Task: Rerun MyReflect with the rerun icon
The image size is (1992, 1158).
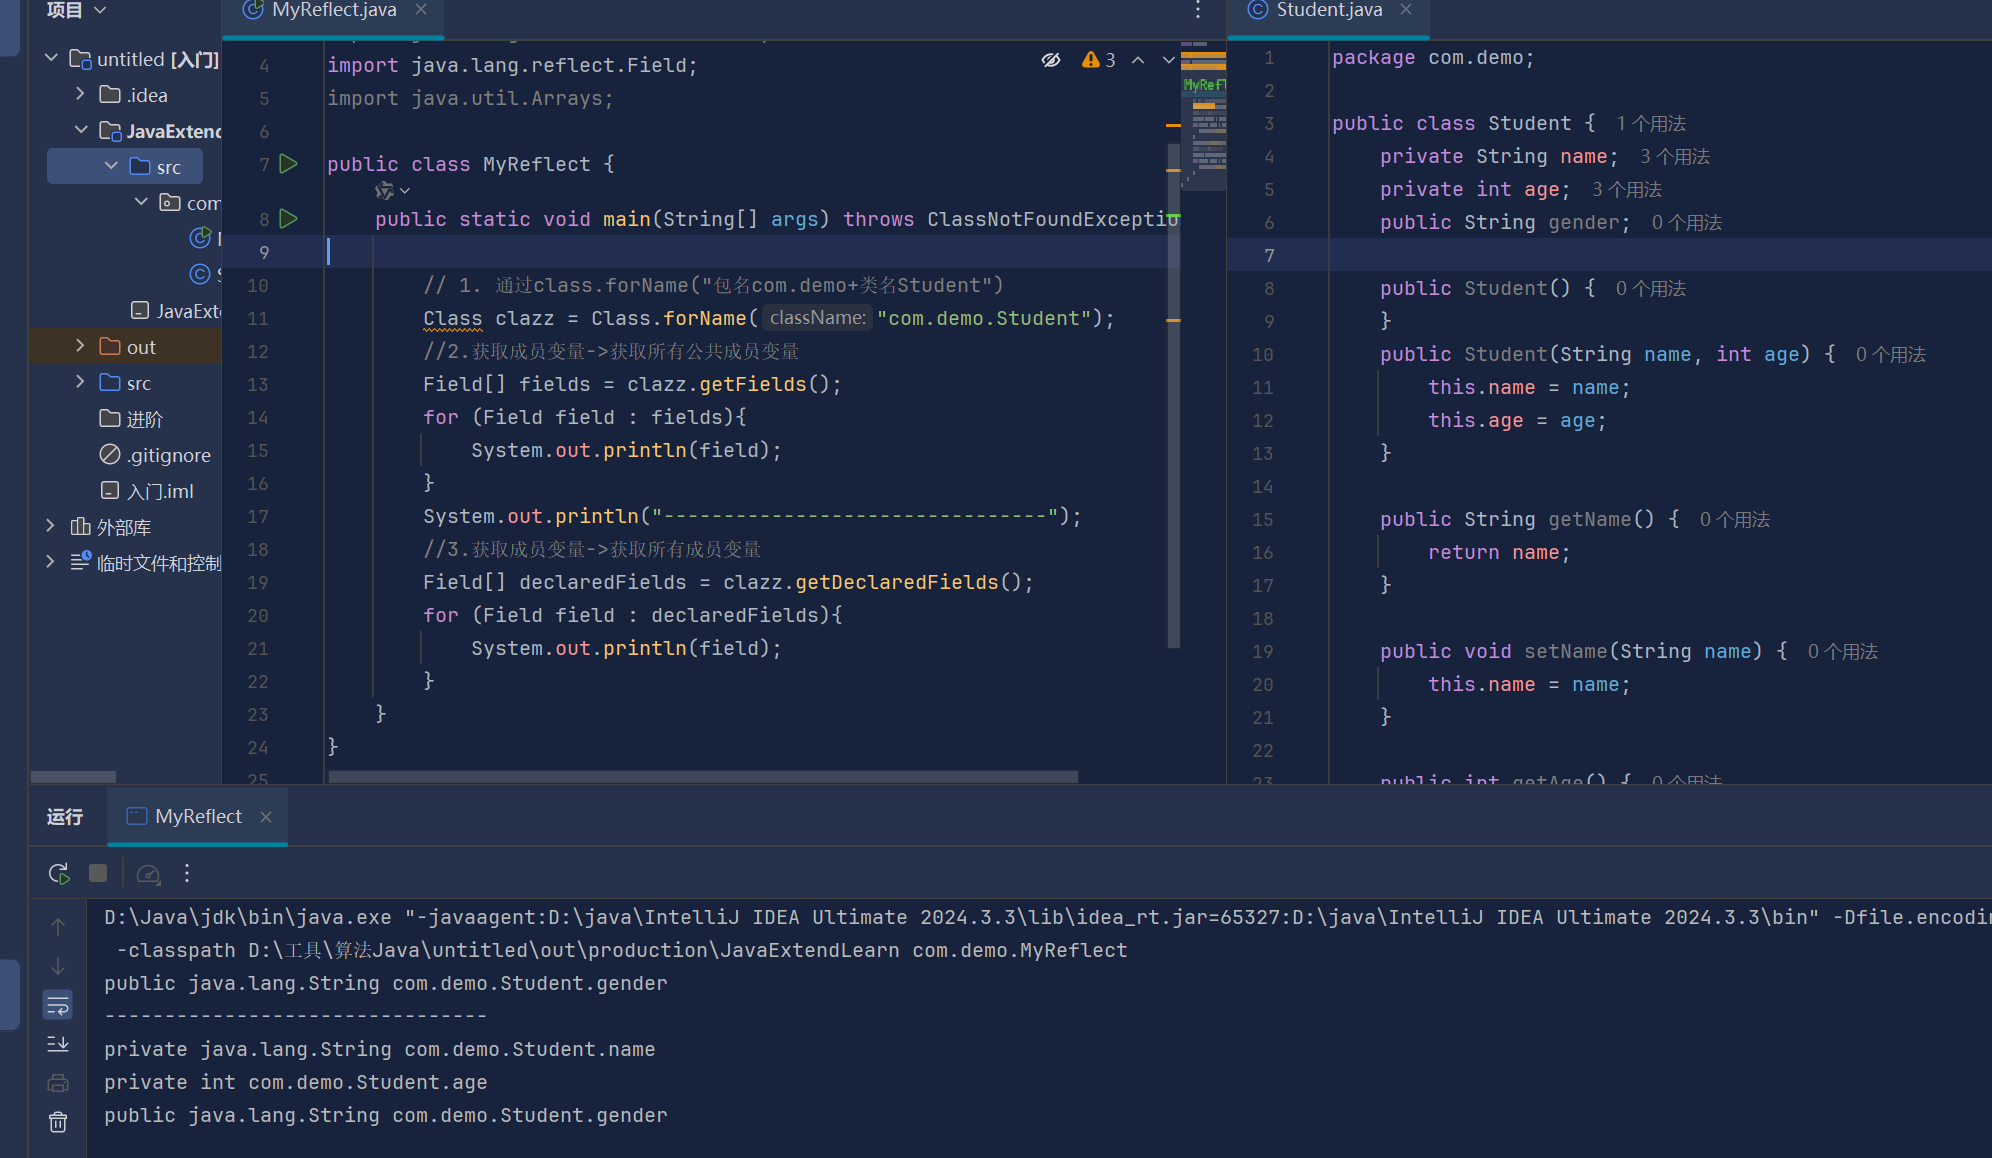Action: coord(59,873)
